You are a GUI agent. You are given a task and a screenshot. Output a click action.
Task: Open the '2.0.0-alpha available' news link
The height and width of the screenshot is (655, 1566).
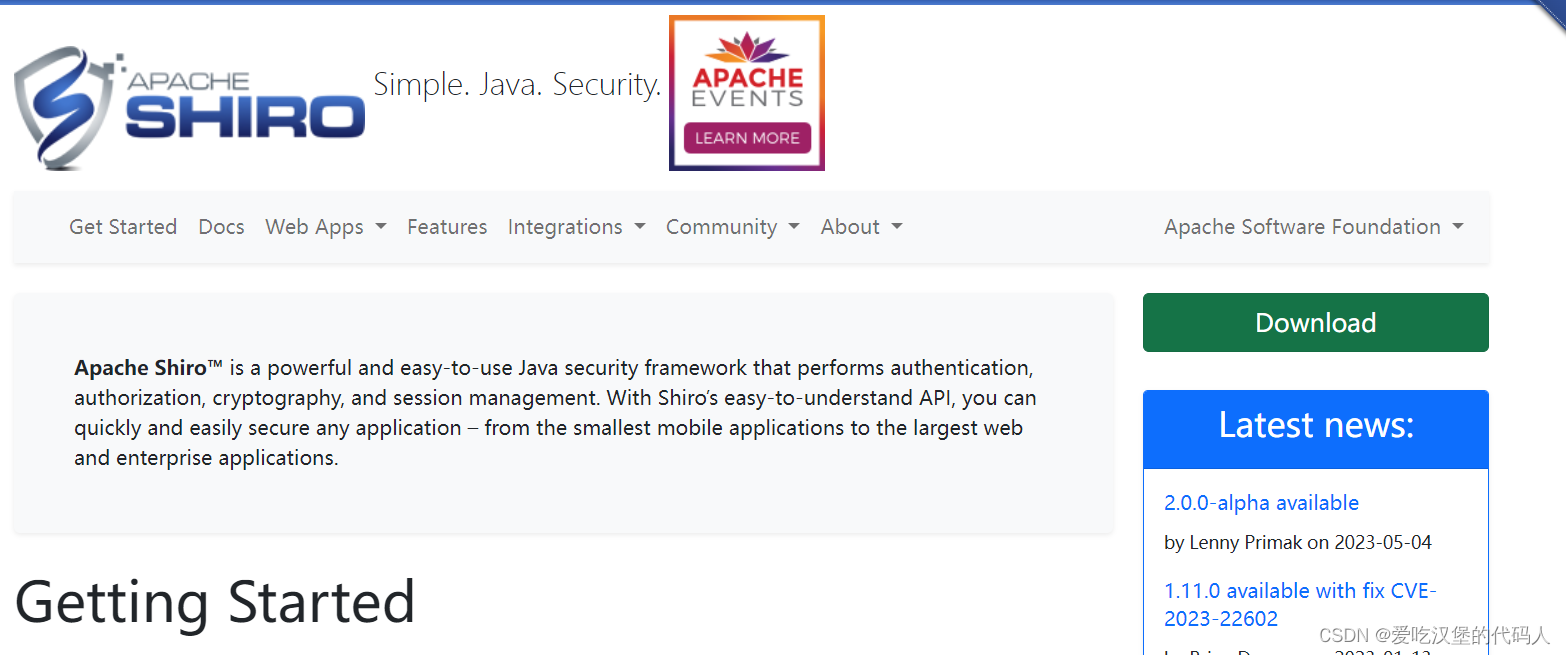(1261, 502)
